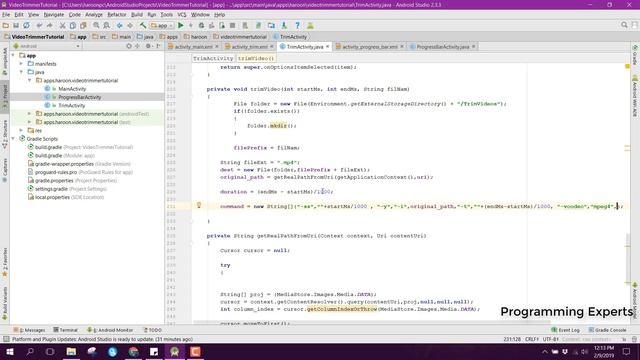Screen dimensions: 640x360
Task: Click the Sync Project with Gradle icon
Action: [258, 25]
